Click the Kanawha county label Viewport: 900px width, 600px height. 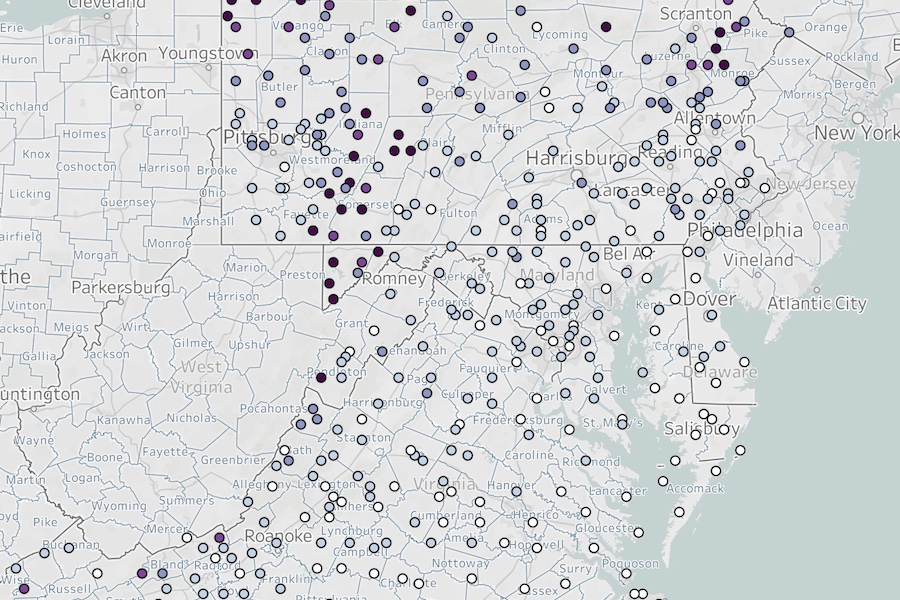pos(123,420)
